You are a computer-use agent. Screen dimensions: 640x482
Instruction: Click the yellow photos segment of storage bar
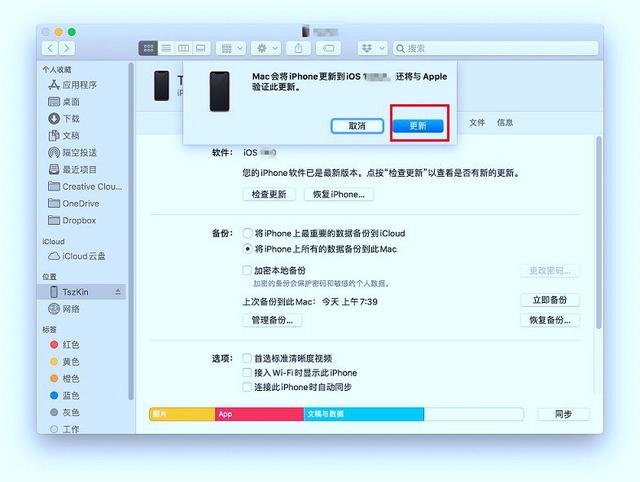pyautogui.click(x=182, y=414)
